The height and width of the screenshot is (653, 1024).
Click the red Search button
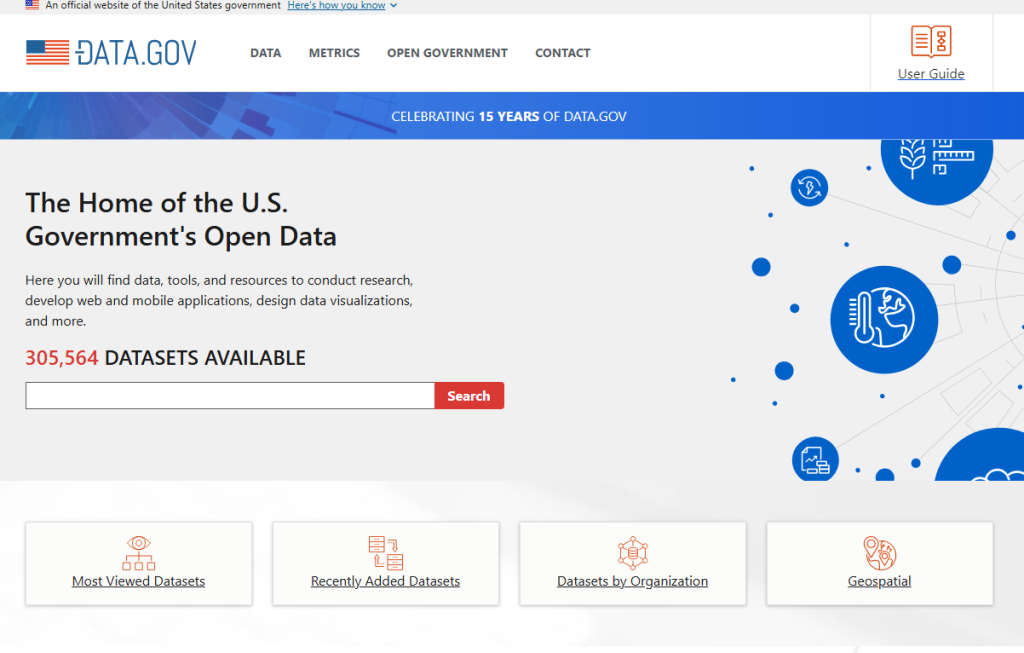point(469,396)
